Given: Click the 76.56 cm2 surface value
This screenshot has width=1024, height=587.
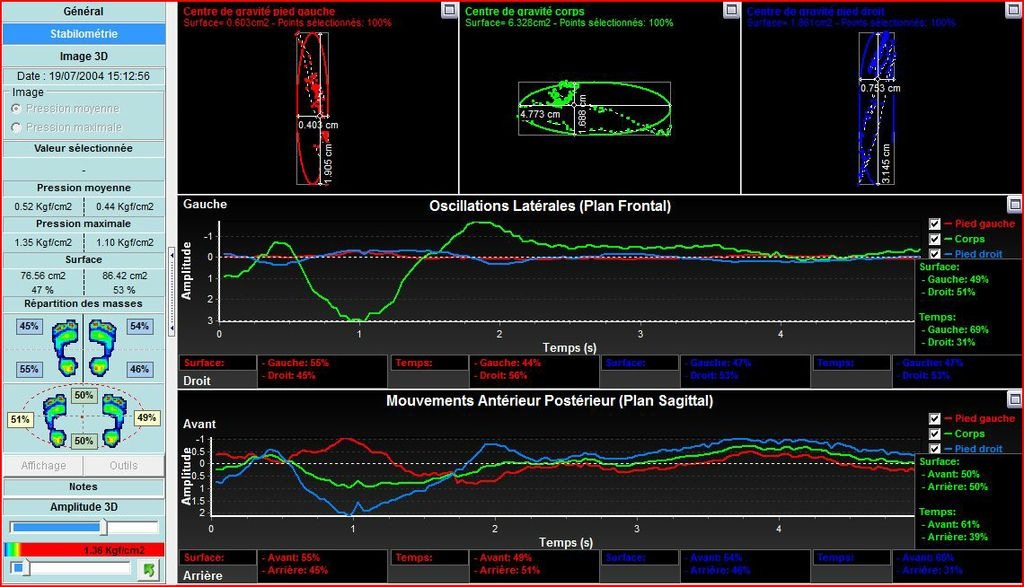Looking at the screenshot, I should [43, 276].
